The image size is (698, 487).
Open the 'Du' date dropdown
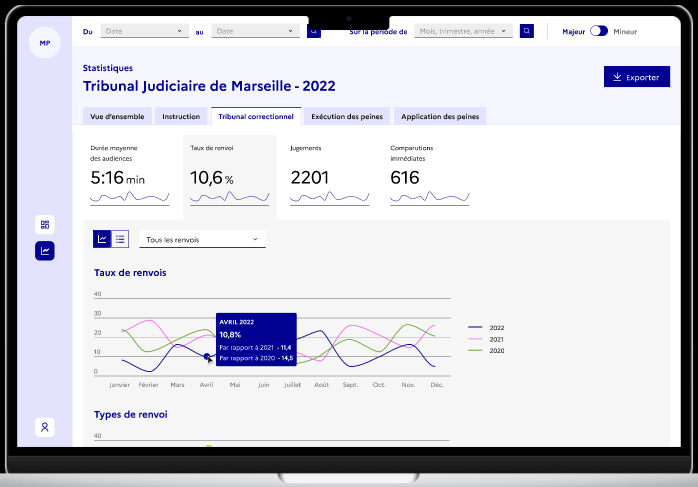point(145,31)
